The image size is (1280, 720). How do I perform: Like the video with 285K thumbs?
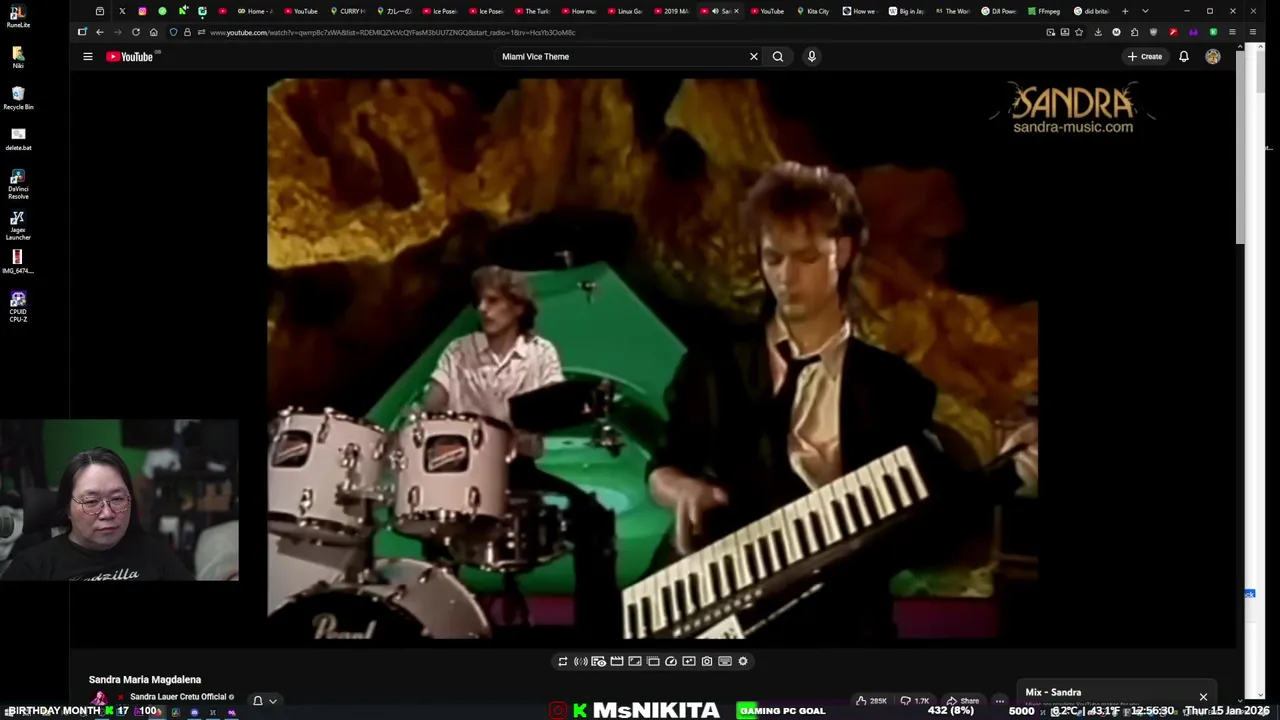pos(871,701)
